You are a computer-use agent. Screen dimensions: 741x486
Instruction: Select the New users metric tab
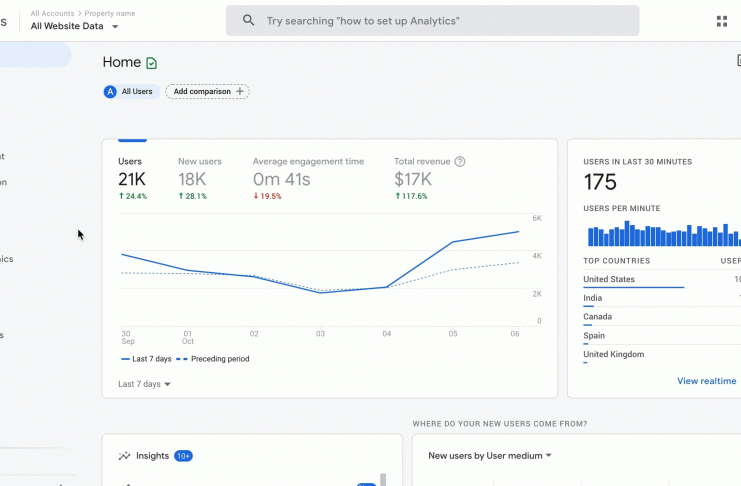point(199,178)
